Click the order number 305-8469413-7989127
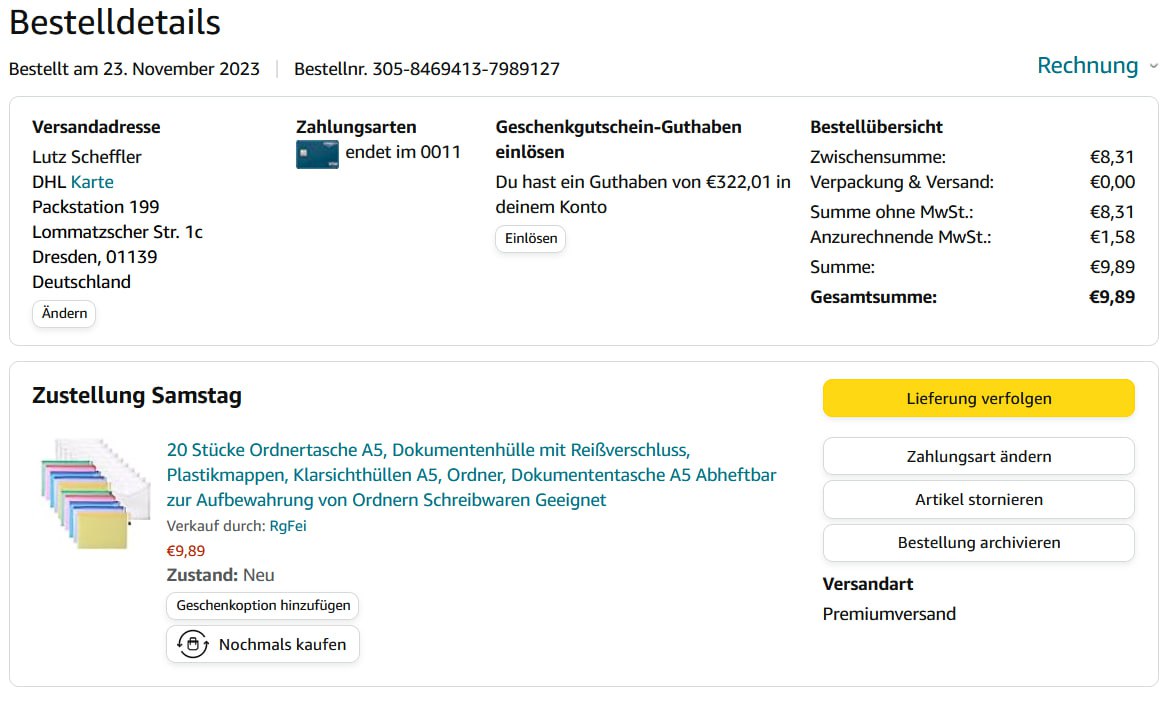The height and width of the screenshot is (703, 1171). [x=466, y=69]
